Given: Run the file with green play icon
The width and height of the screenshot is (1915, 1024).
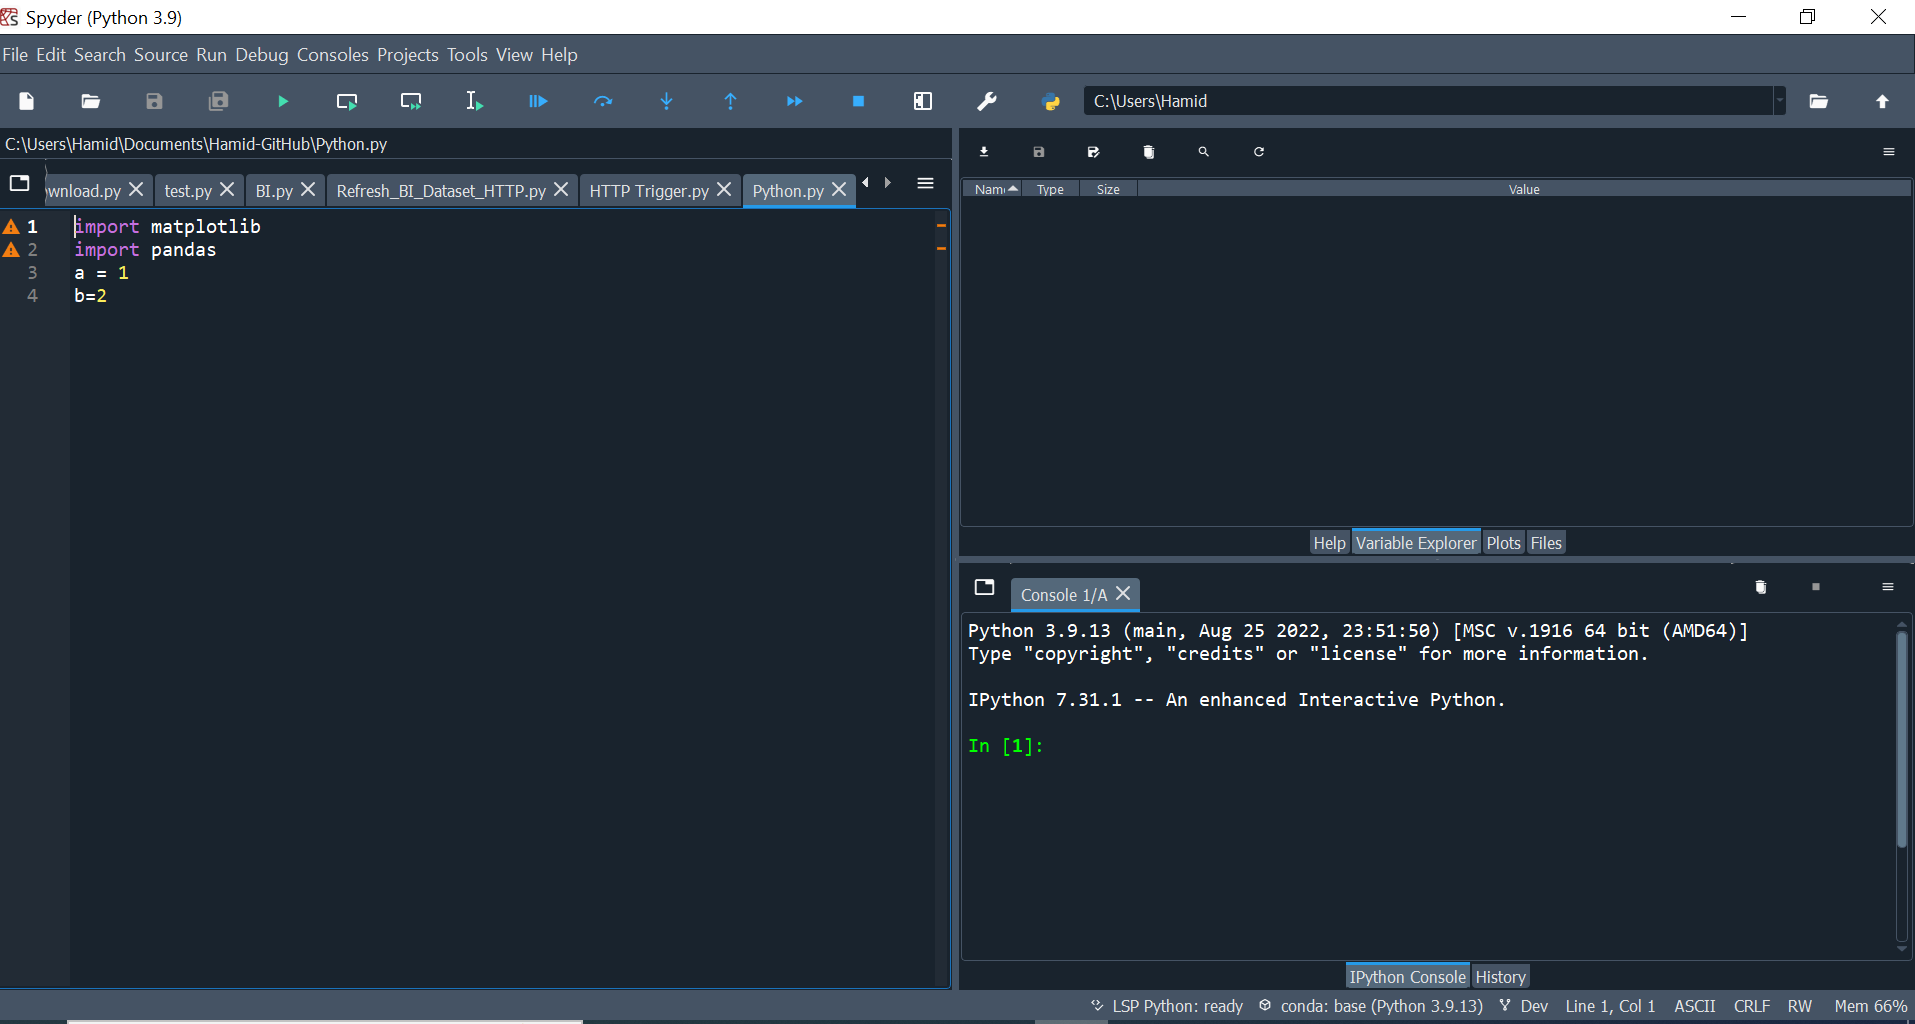Looking at the screenshot, I should coord(283,101).
